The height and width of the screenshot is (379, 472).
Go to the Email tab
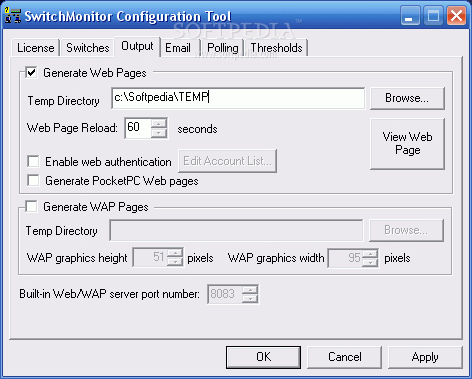point(180,48)
